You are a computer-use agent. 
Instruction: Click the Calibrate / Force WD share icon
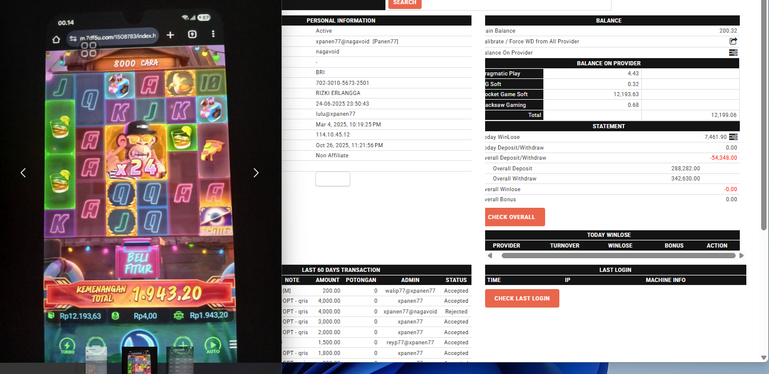(733, 42)
